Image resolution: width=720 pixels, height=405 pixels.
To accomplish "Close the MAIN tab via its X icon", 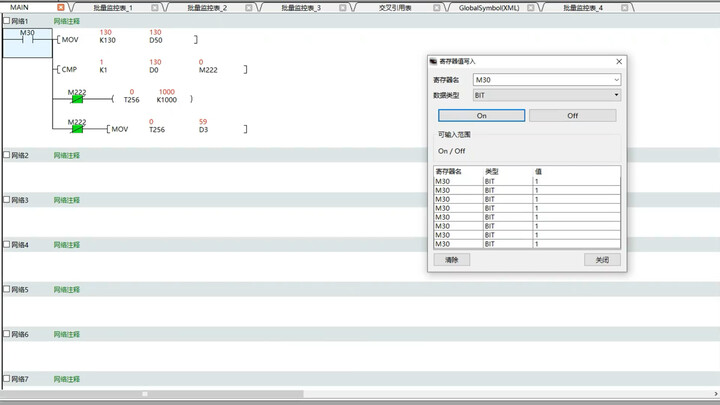I will click(x=61, y=7).
